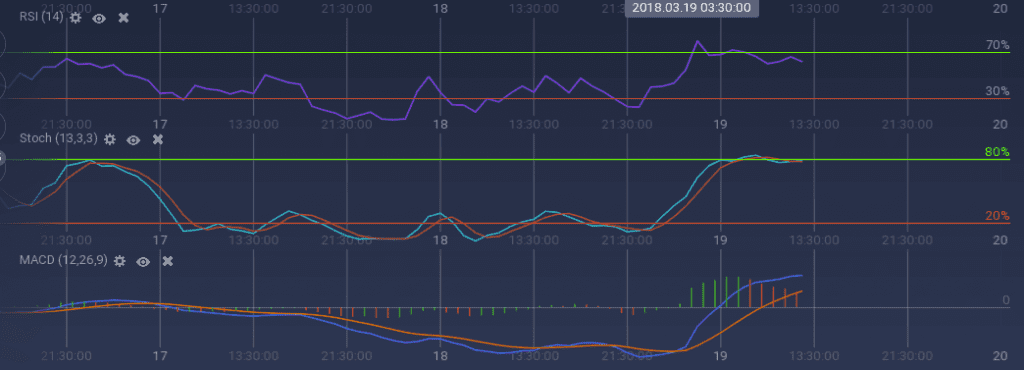Open MACD (12,26,9) settings gear
The image size is (1024, 370).
point(120,261)
